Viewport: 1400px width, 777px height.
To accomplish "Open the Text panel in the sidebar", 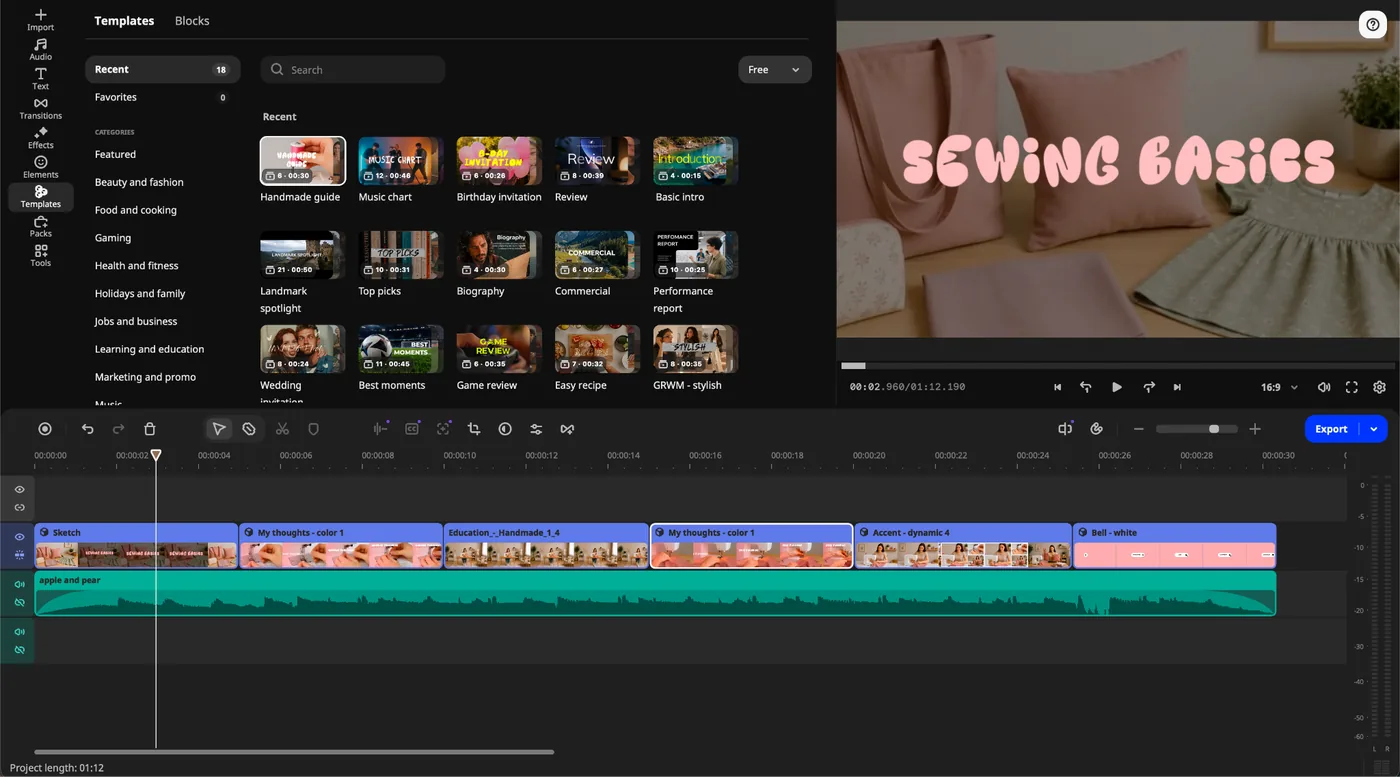I will coord(40,79).
